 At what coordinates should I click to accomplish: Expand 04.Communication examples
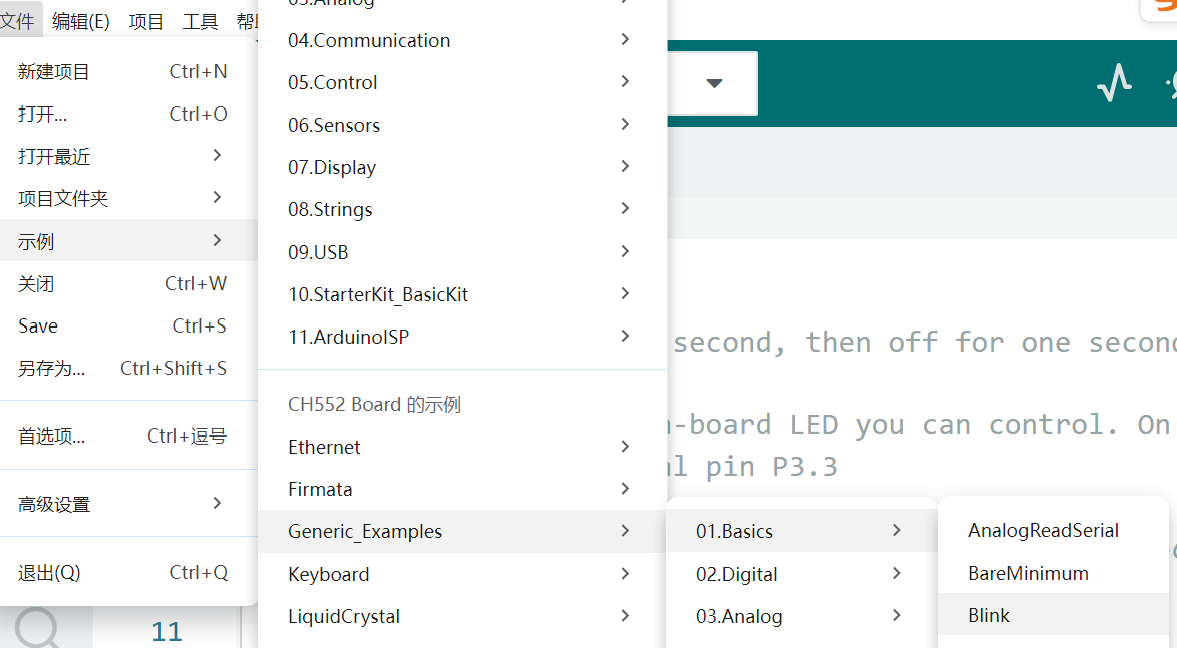[x=462, y=40]
